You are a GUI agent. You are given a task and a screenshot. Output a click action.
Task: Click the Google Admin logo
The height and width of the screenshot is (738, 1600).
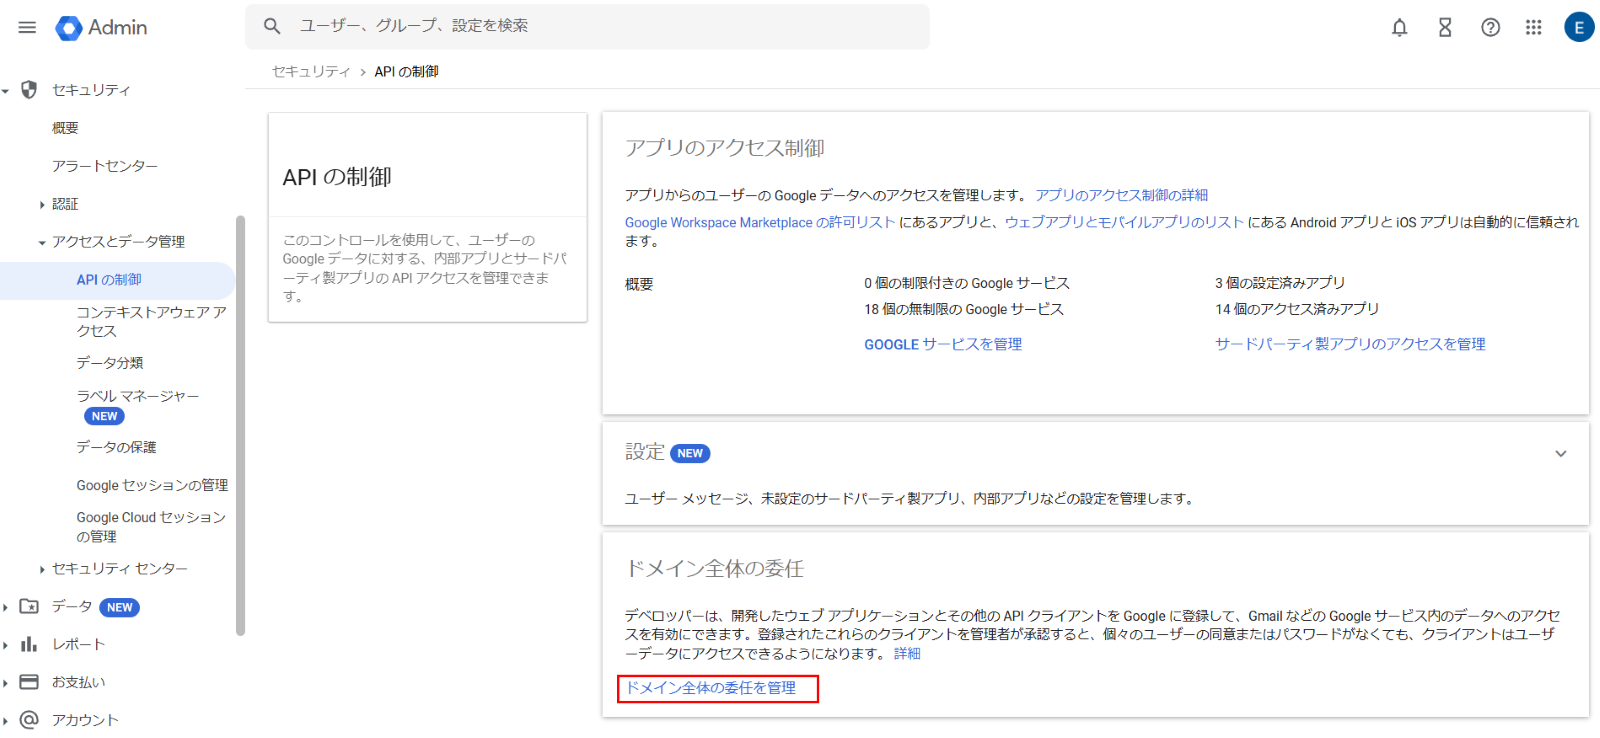point(101,28)
